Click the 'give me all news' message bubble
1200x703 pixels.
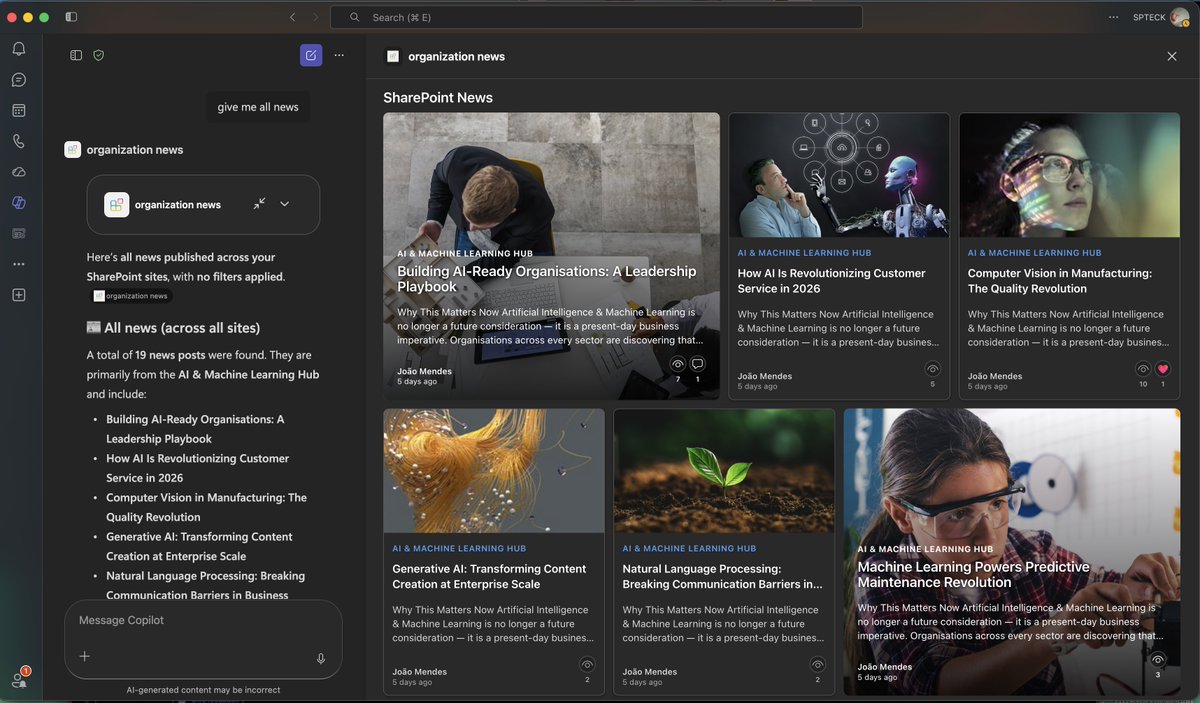pyautogui.click(x=258, y=107)
